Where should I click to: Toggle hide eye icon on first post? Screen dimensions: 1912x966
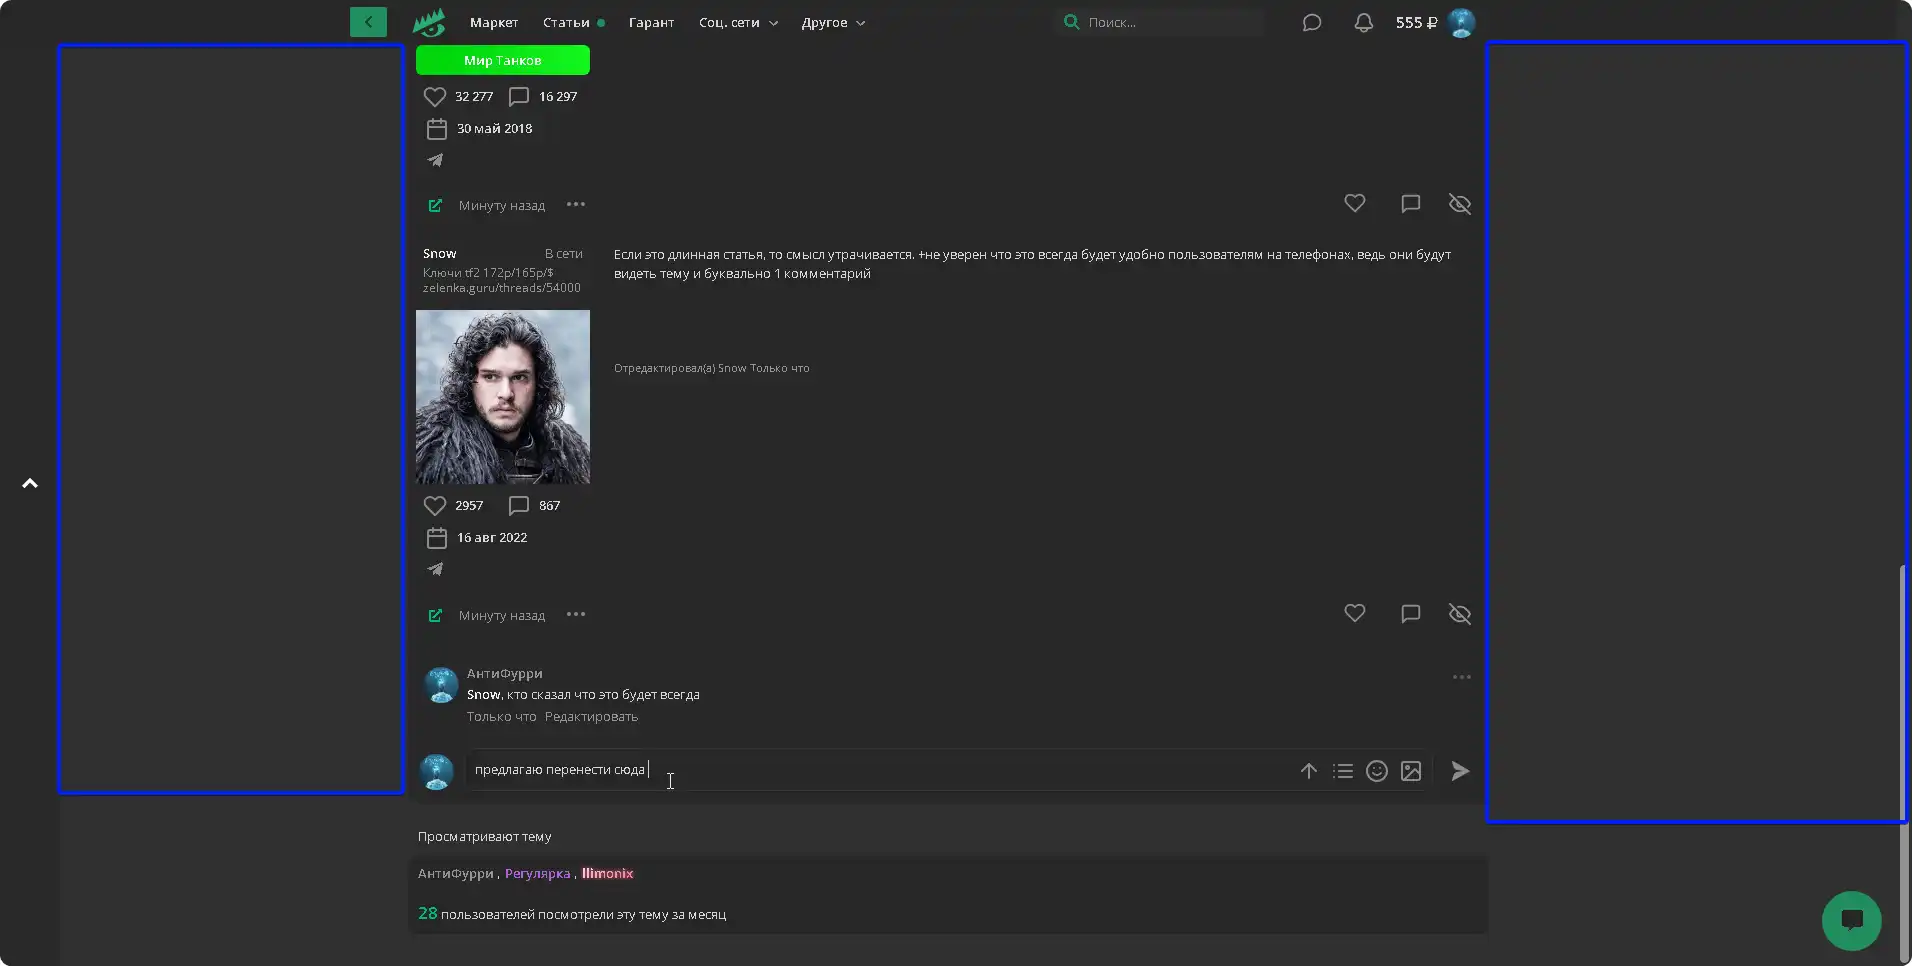[1460, 204]
